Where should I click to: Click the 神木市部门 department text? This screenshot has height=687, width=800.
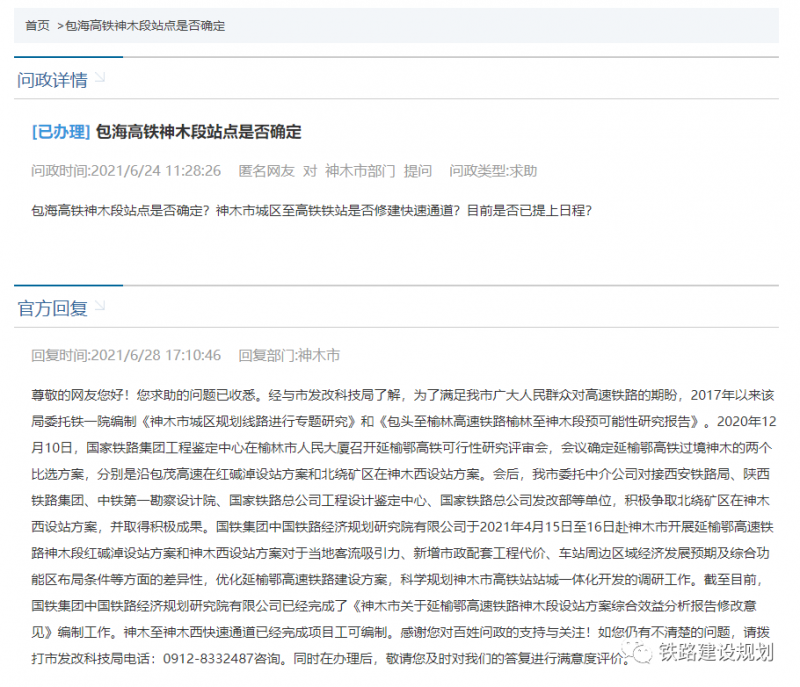click(360, 171)
